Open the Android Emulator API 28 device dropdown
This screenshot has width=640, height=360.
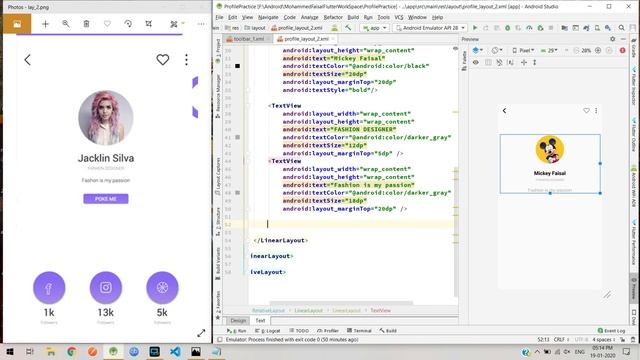(430, 28)
